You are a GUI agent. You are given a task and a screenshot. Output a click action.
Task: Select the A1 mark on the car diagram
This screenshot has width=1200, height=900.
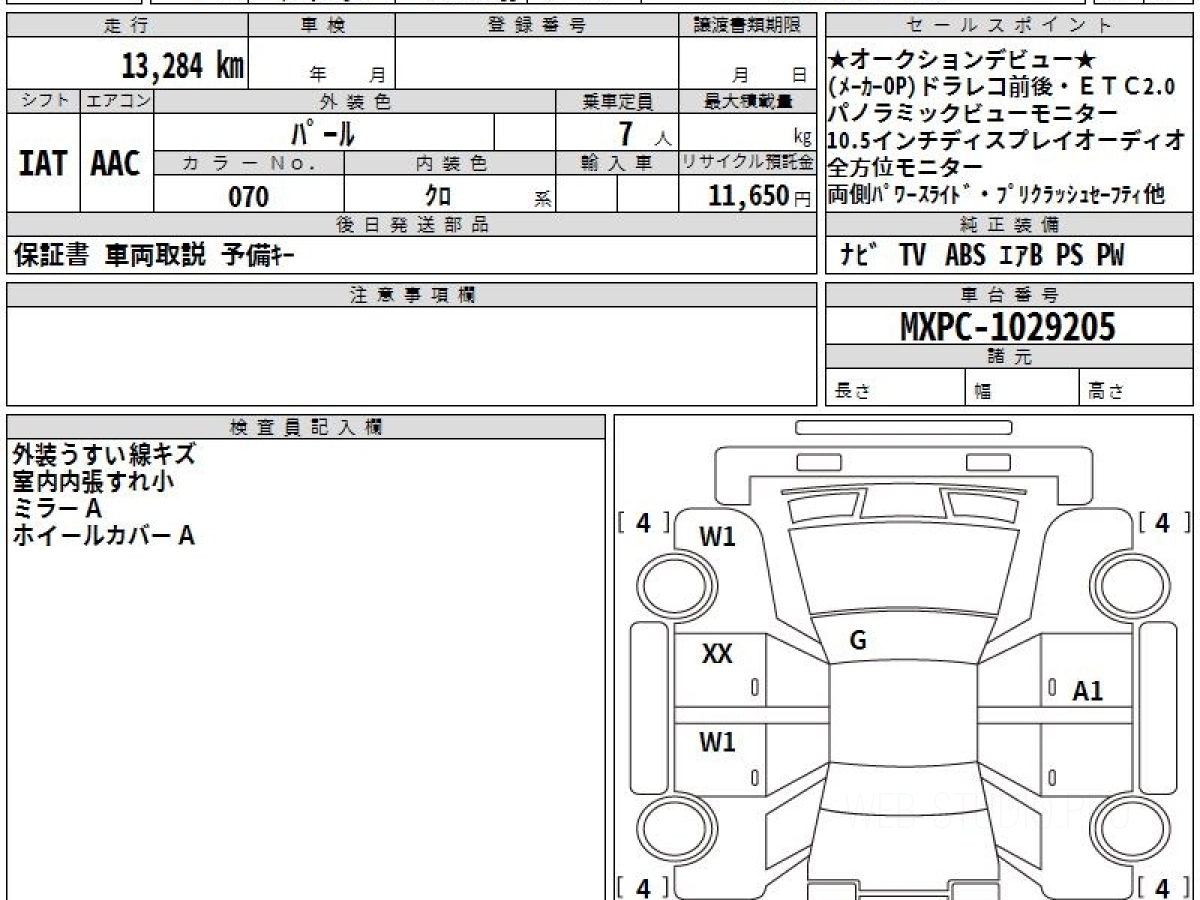pyautogui.click(x=1087, y=691)
